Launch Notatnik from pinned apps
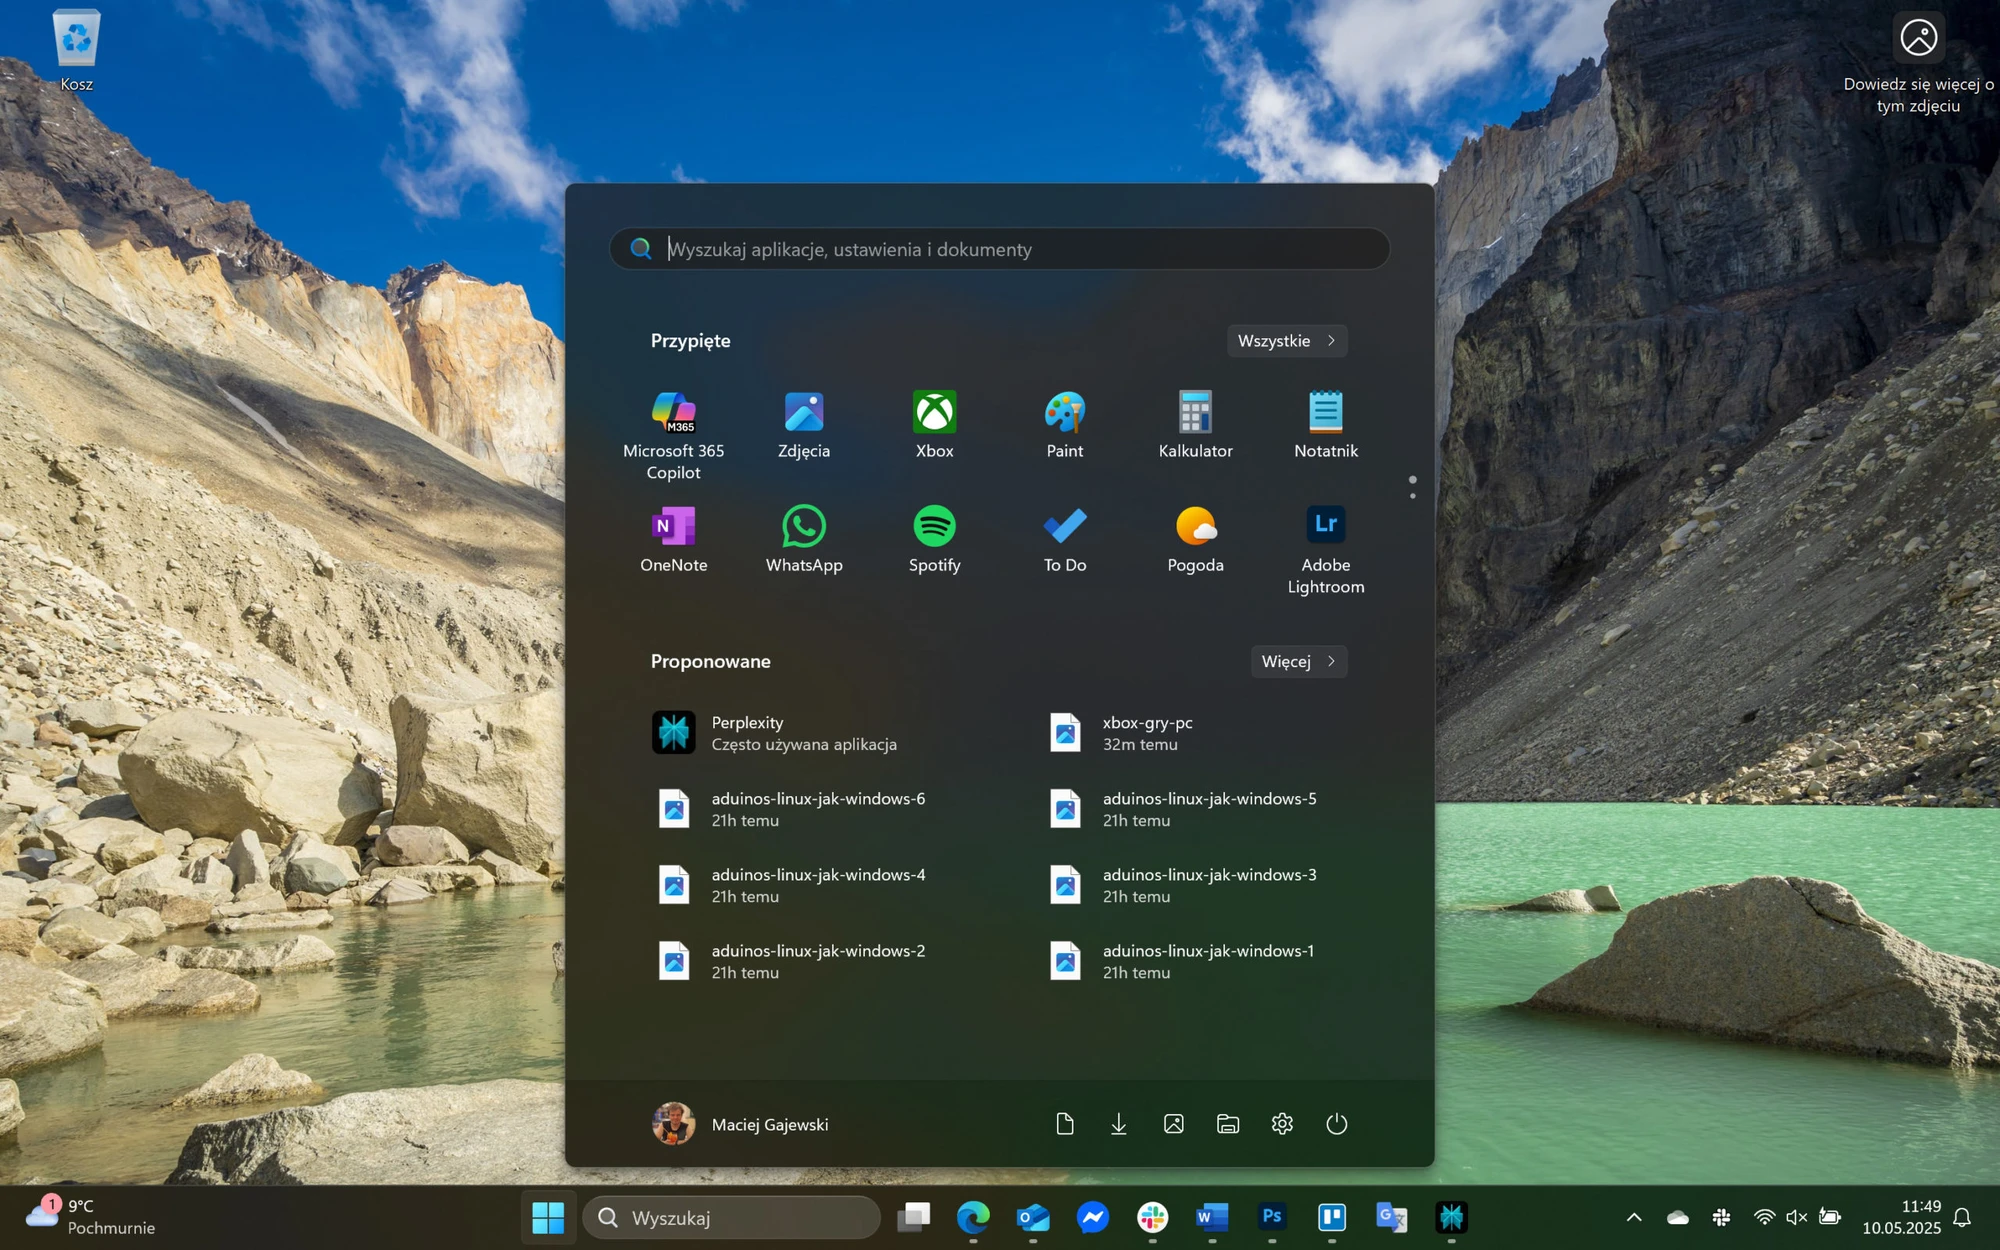The width and height of the screenshot is (2000, 1250). tap(1326, 426)
